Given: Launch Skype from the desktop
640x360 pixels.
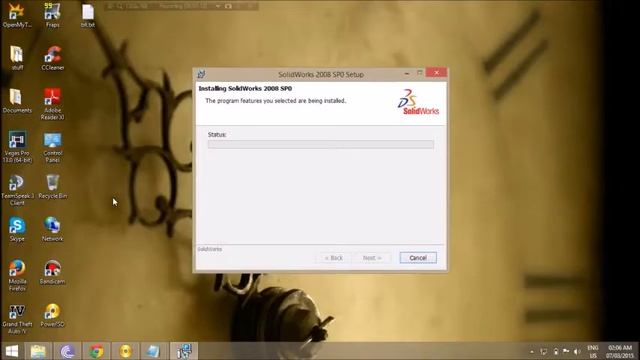Looking at the screenshot, I should (x=17, y=229).
